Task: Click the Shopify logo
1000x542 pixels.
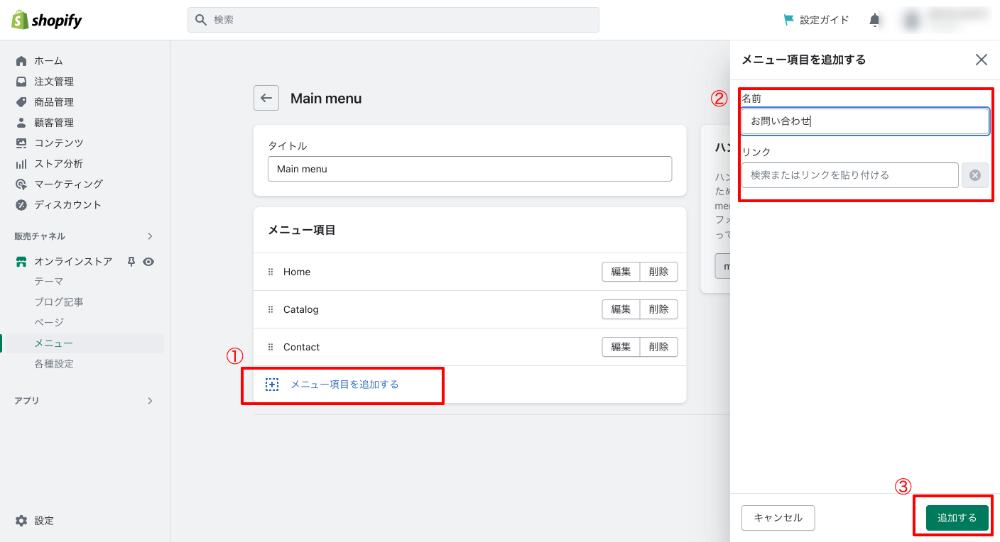Action: [x=47, y=20]
